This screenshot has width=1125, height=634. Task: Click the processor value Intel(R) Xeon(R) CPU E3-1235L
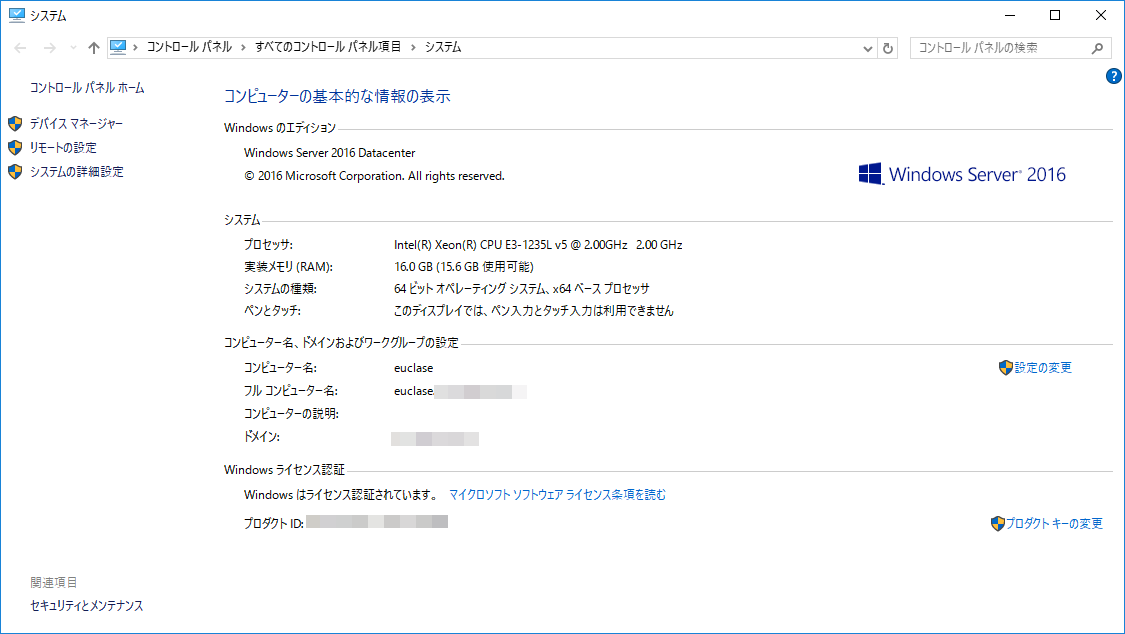click(x=538, y=245)
